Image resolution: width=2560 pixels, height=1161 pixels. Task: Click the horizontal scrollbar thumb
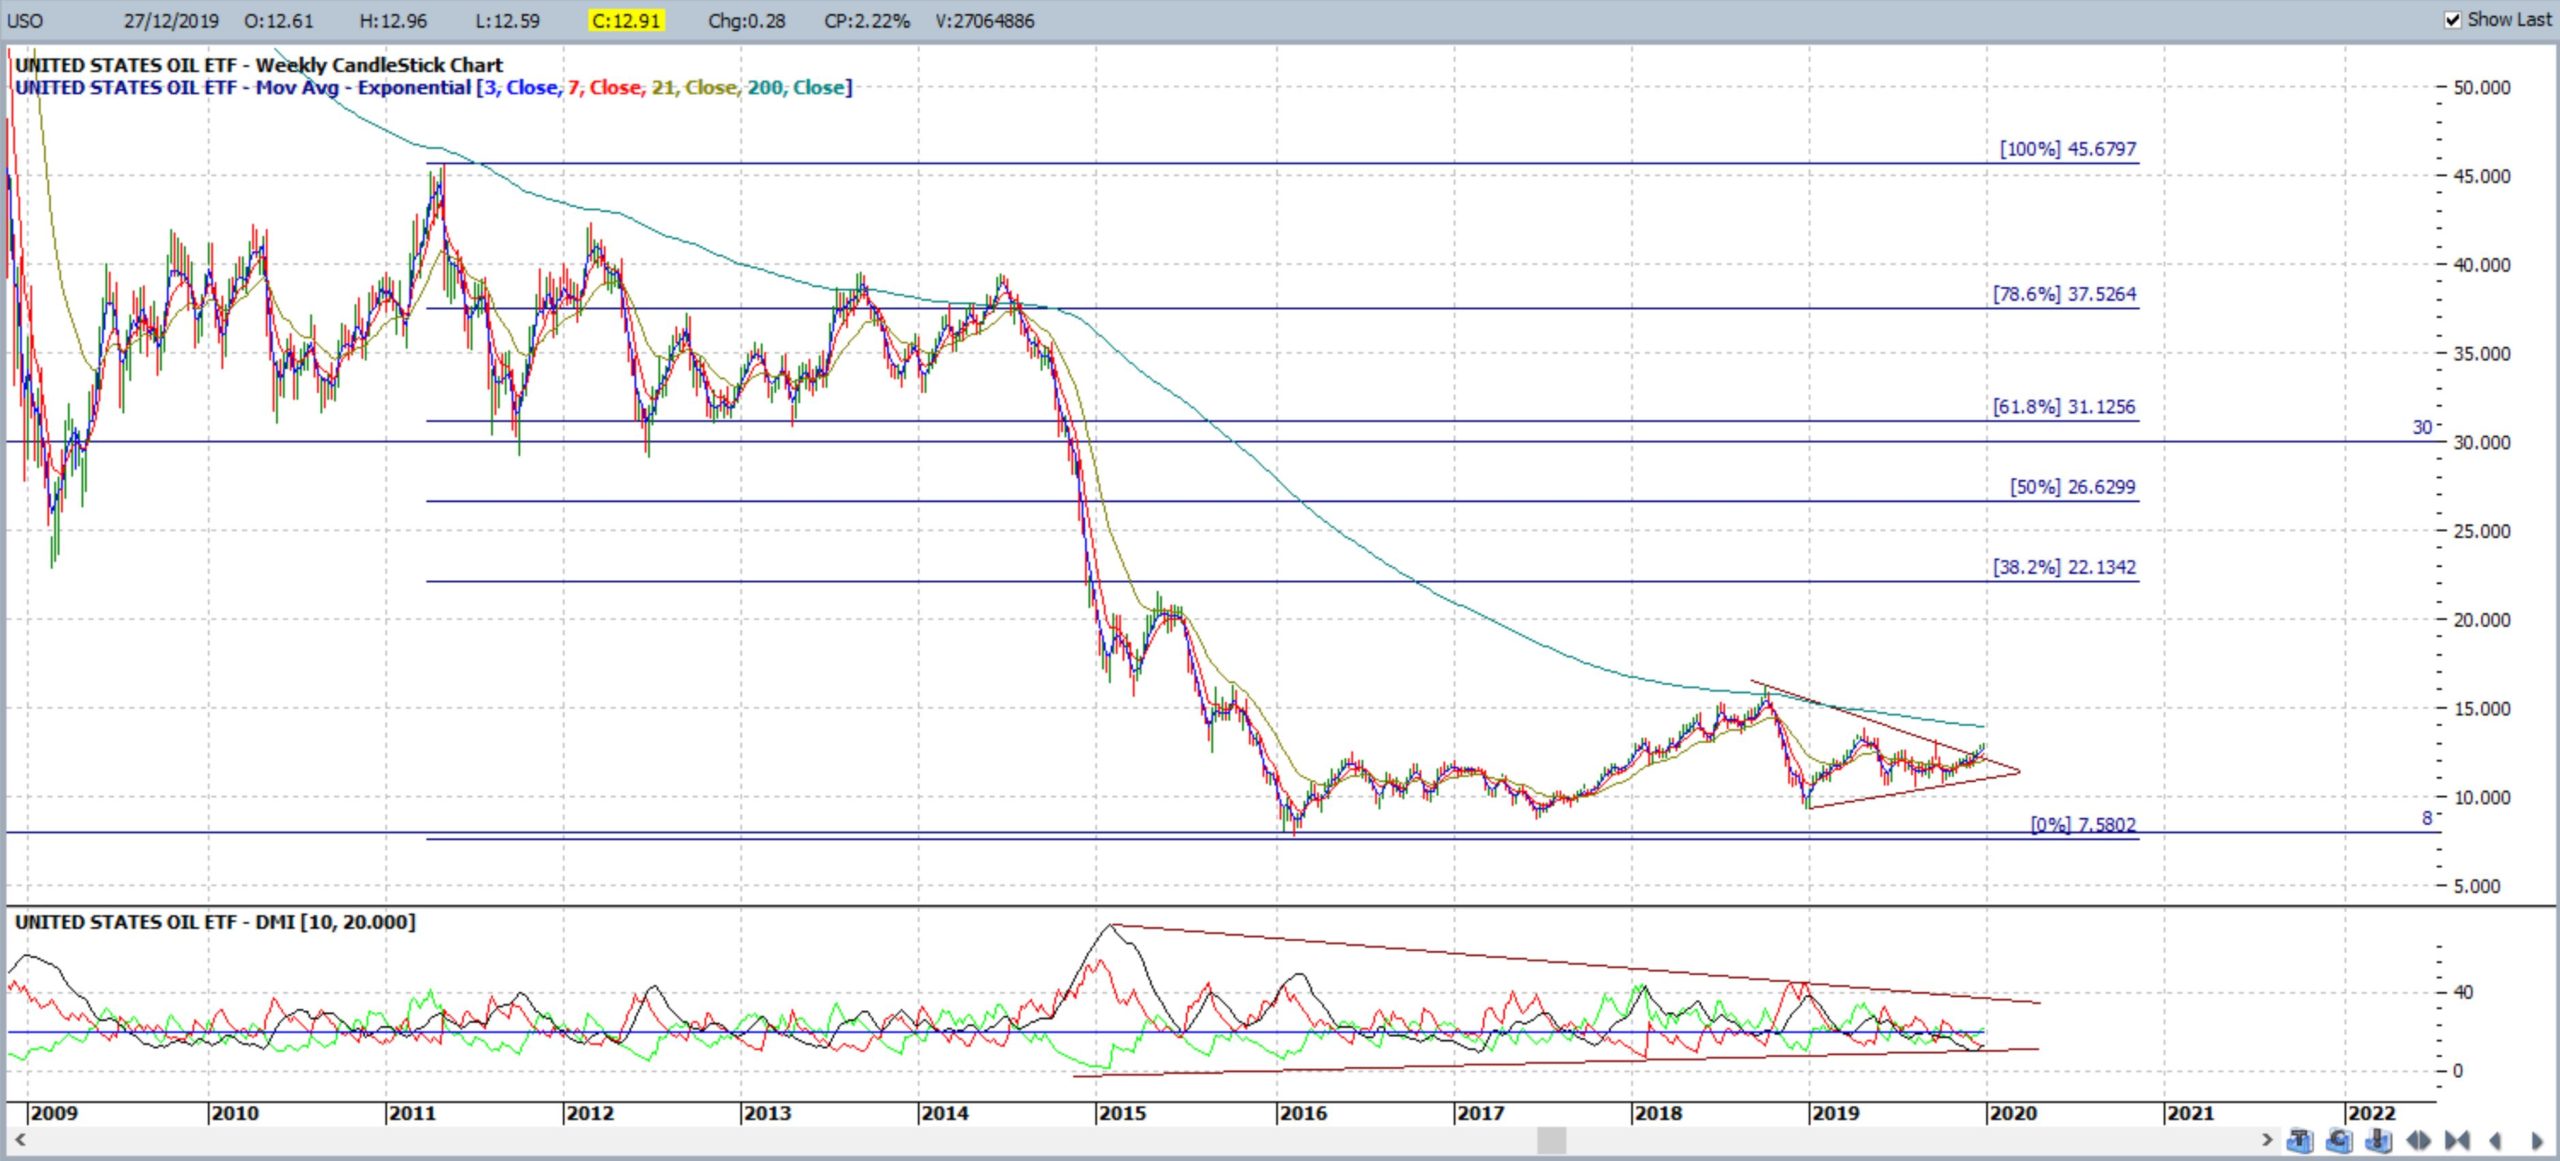click(x=1551, y=1139)
